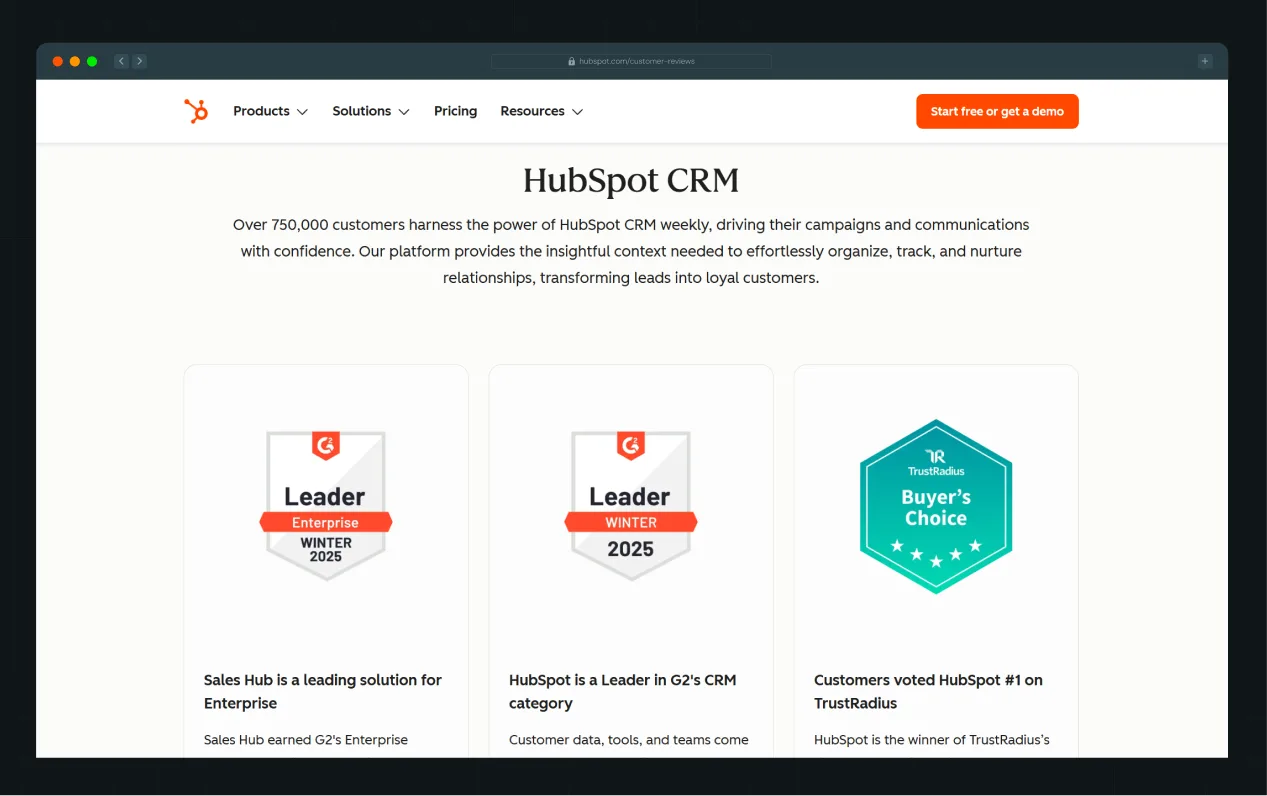The image size is (1267, 796).
Task: Click 'Customer data, tools, and teams come' text
Action: [x=629, y=740]
